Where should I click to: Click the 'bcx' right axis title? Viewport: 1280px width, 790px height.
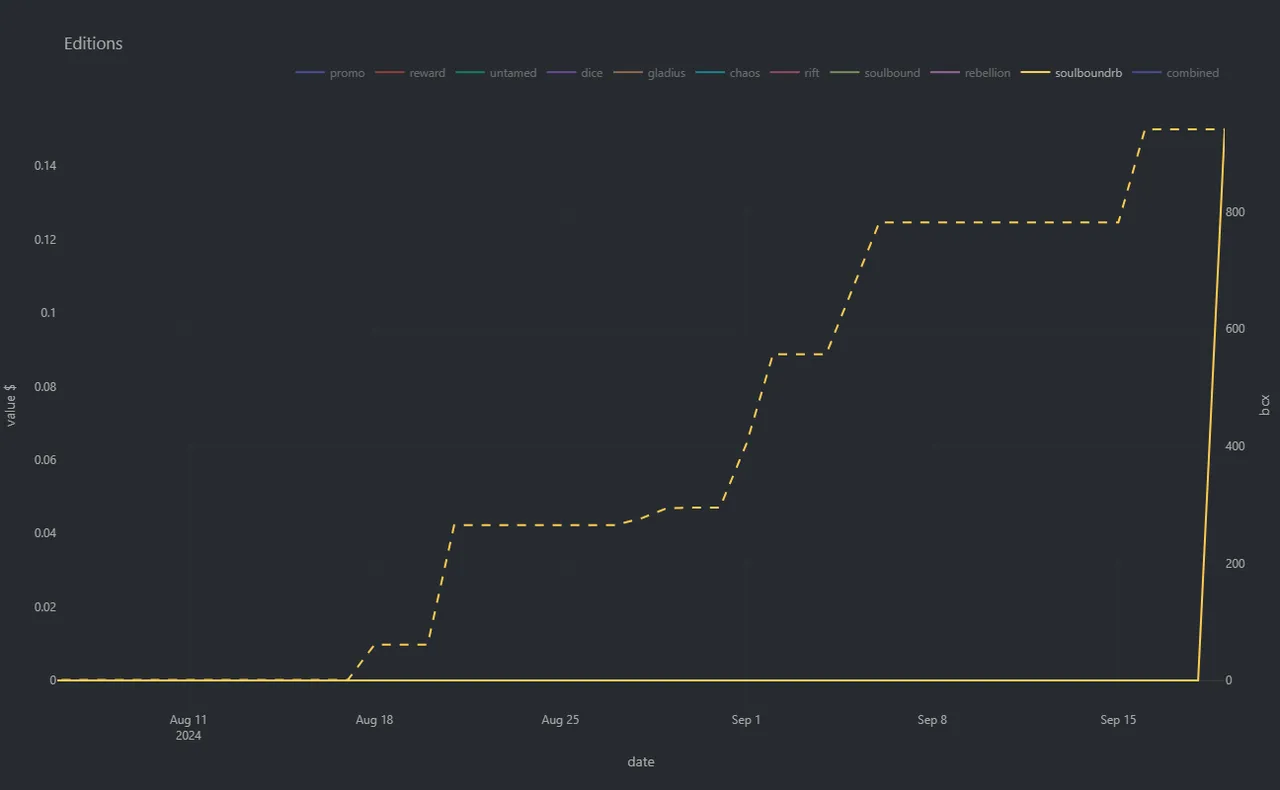[x=1265, y=405]
